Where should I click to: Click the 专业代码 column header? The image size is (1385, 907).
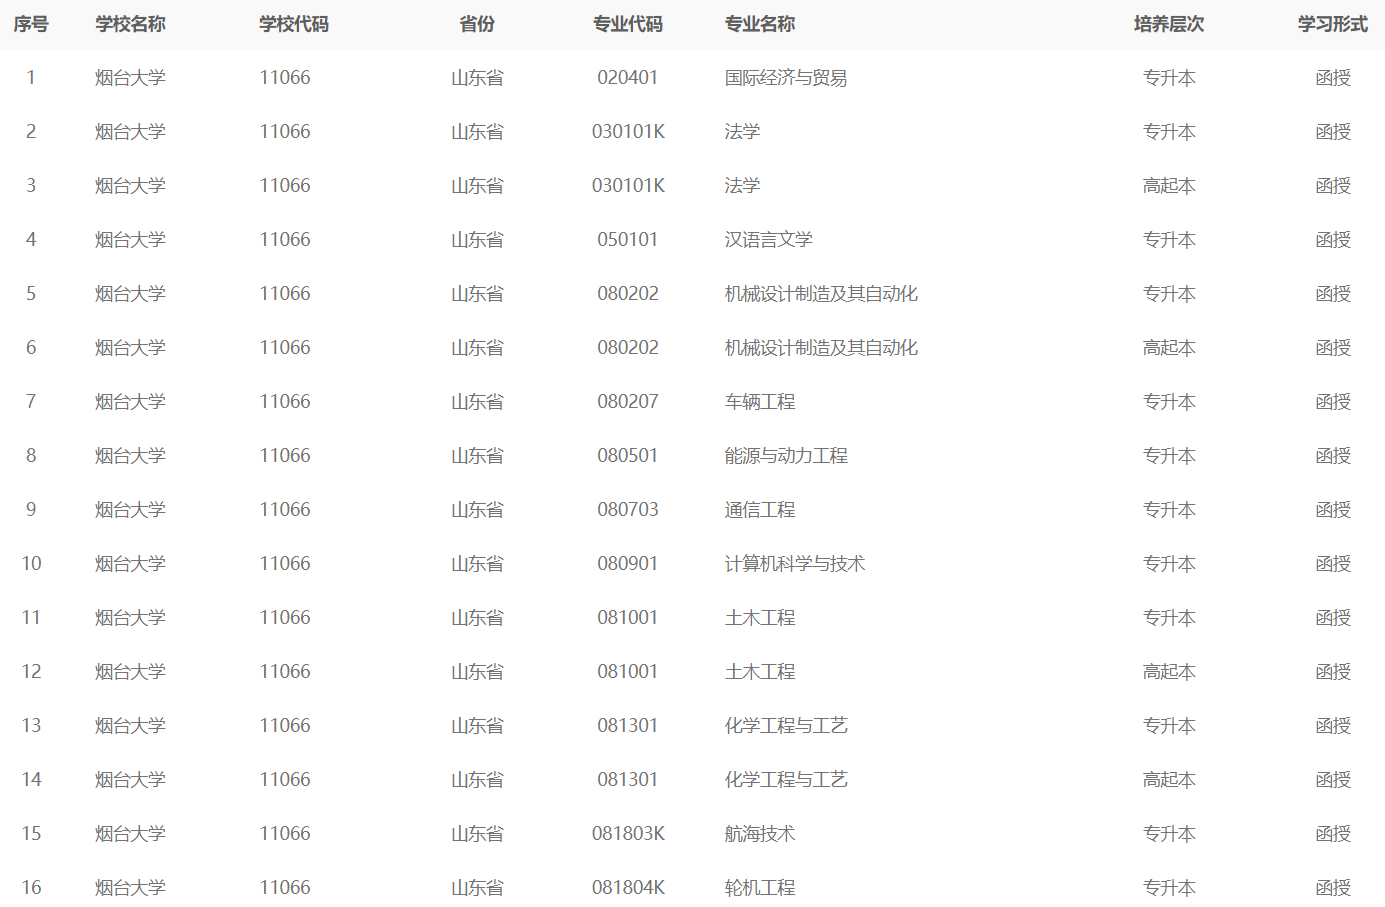tap(628, 24)
